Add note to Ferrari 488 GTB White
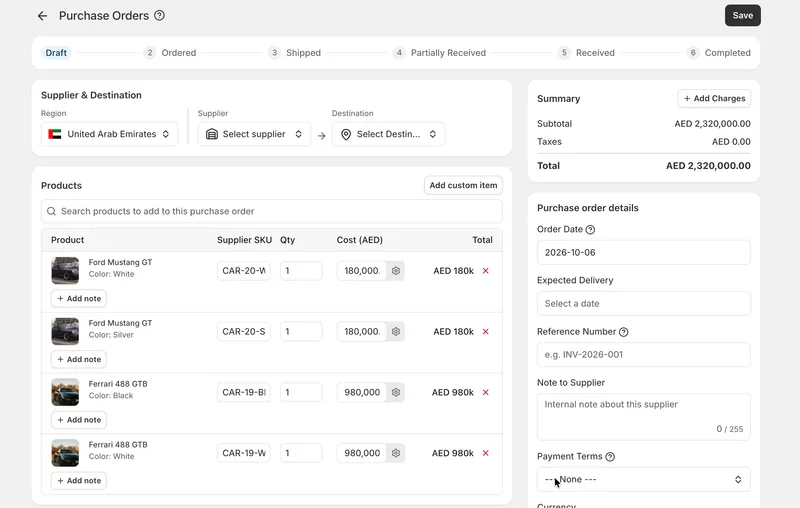 pos(79,480)
